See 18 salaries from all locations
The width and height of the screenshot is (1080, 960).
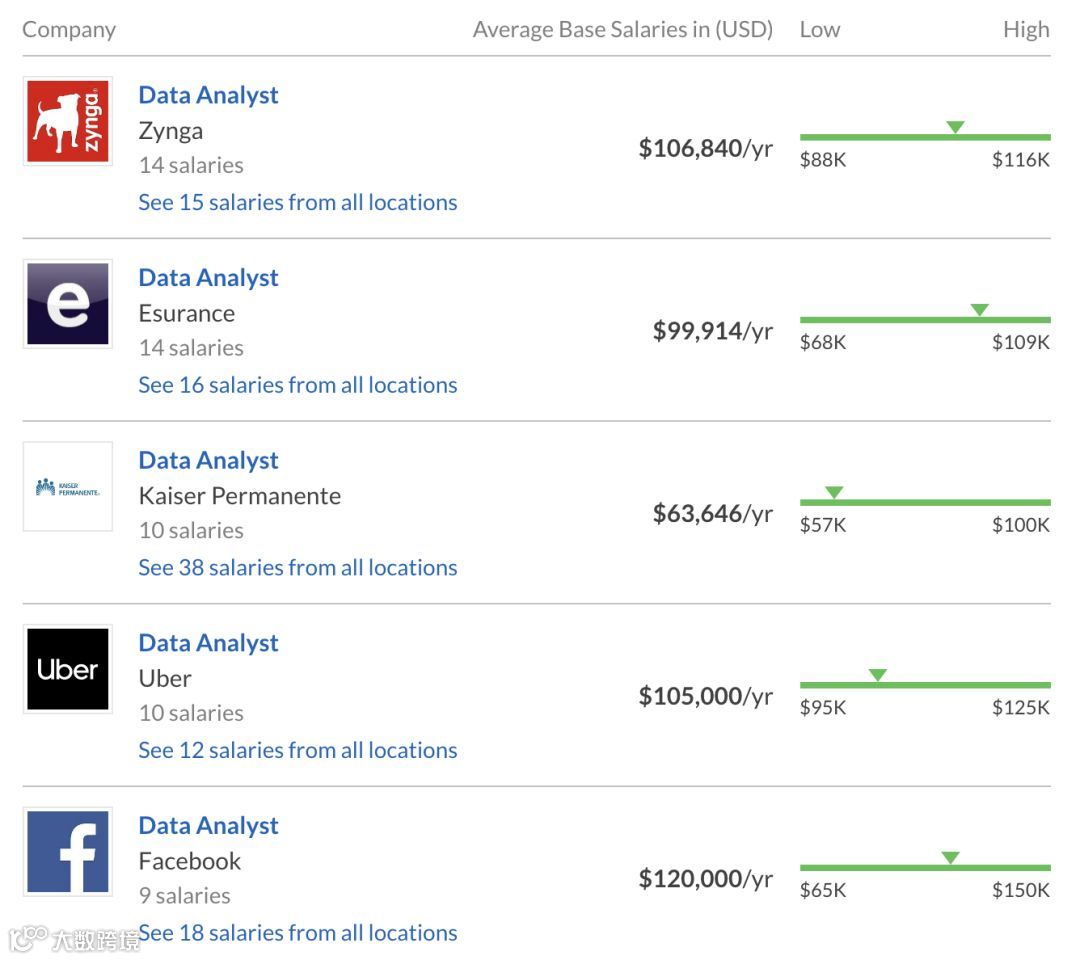297,933
